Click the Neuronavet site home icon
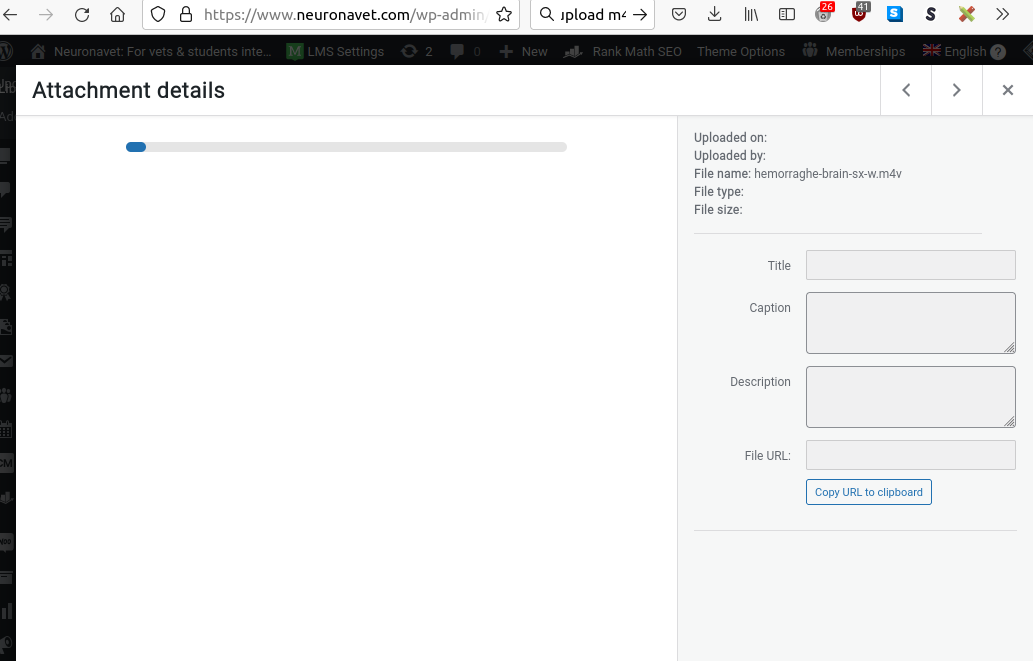The width and height of the screenshot is (1033, 661). pyautogui.click(x=38, y=51)
